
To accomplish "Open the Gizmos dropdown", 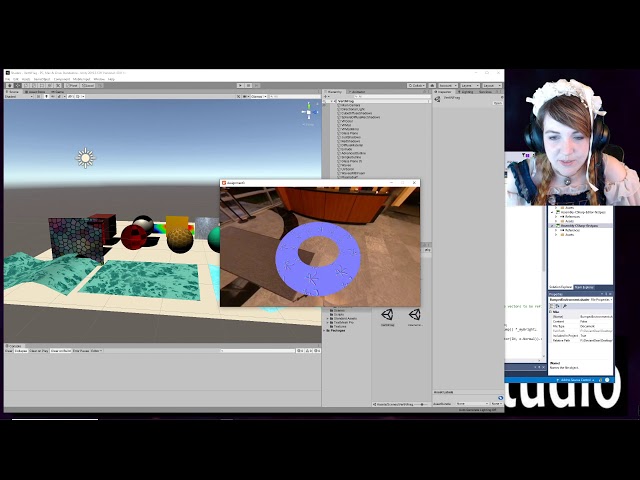I will point(259,96).
